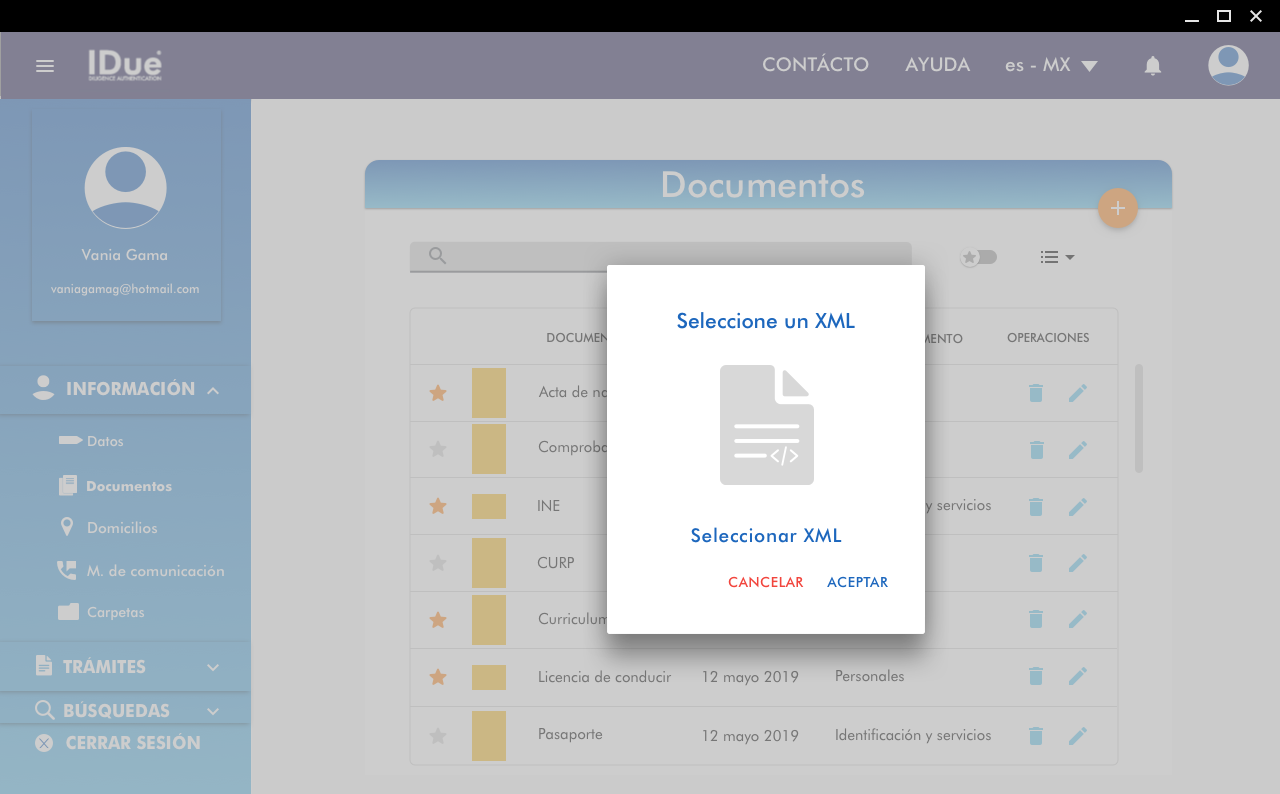Go to Carpetas in the sidebar

coord(115,612)
